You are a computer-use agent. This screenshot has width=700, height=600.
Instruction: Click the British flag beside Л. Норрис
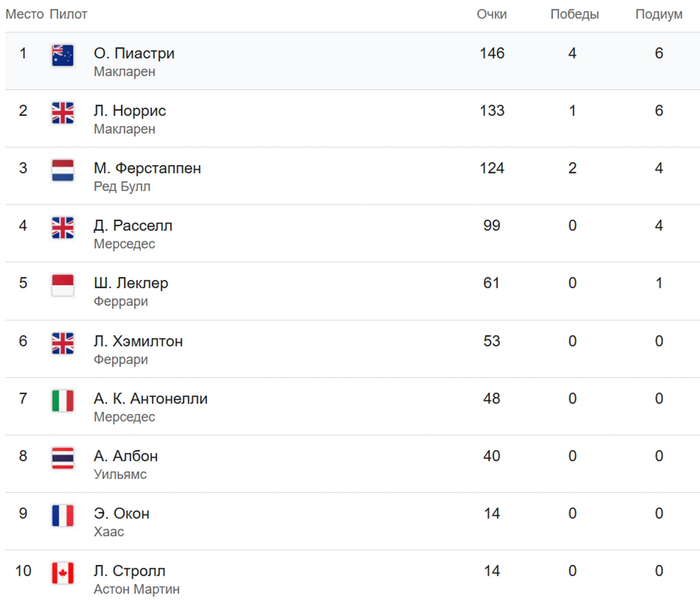(63, 112)
